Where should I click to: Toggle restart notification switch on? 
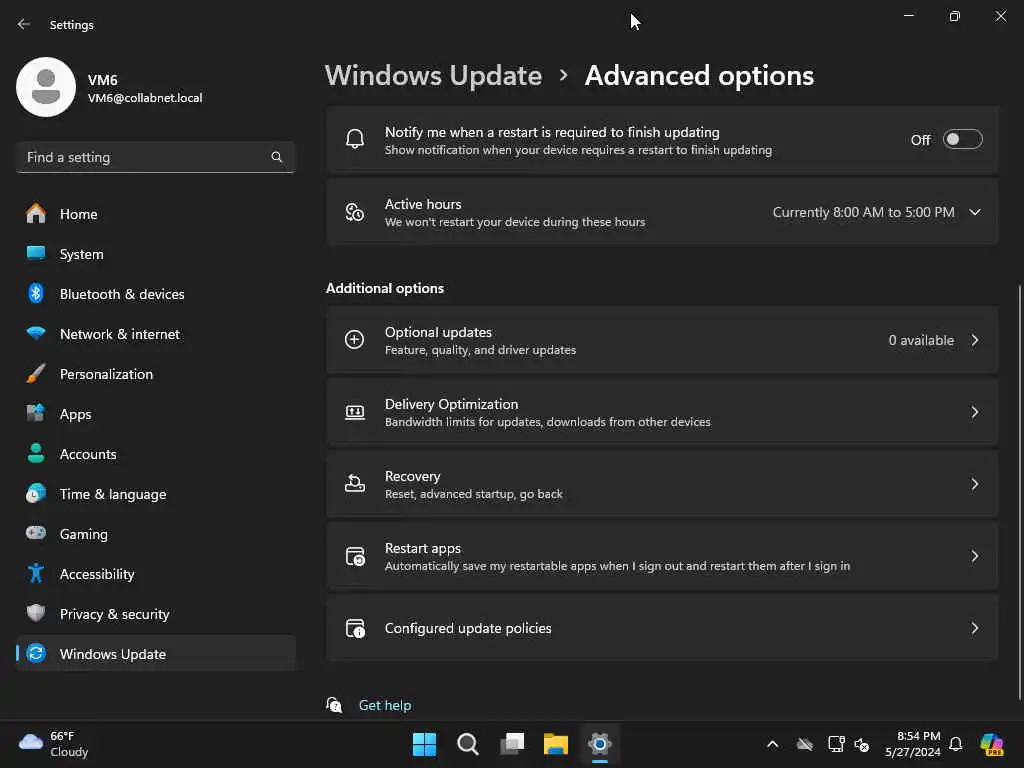click(963, 140)
